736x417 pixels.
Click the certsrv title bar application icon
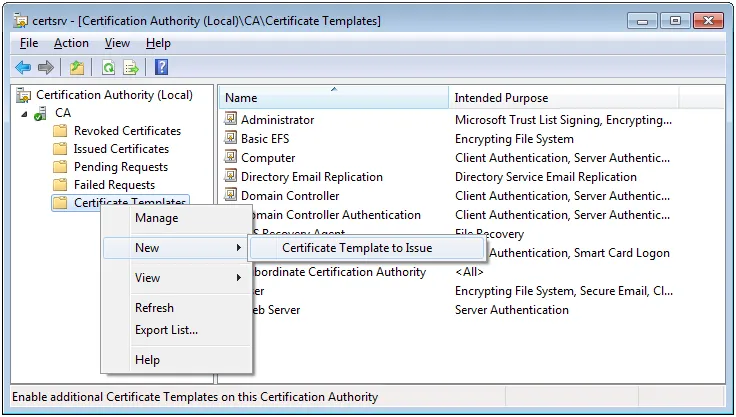(x=21, y=21)
